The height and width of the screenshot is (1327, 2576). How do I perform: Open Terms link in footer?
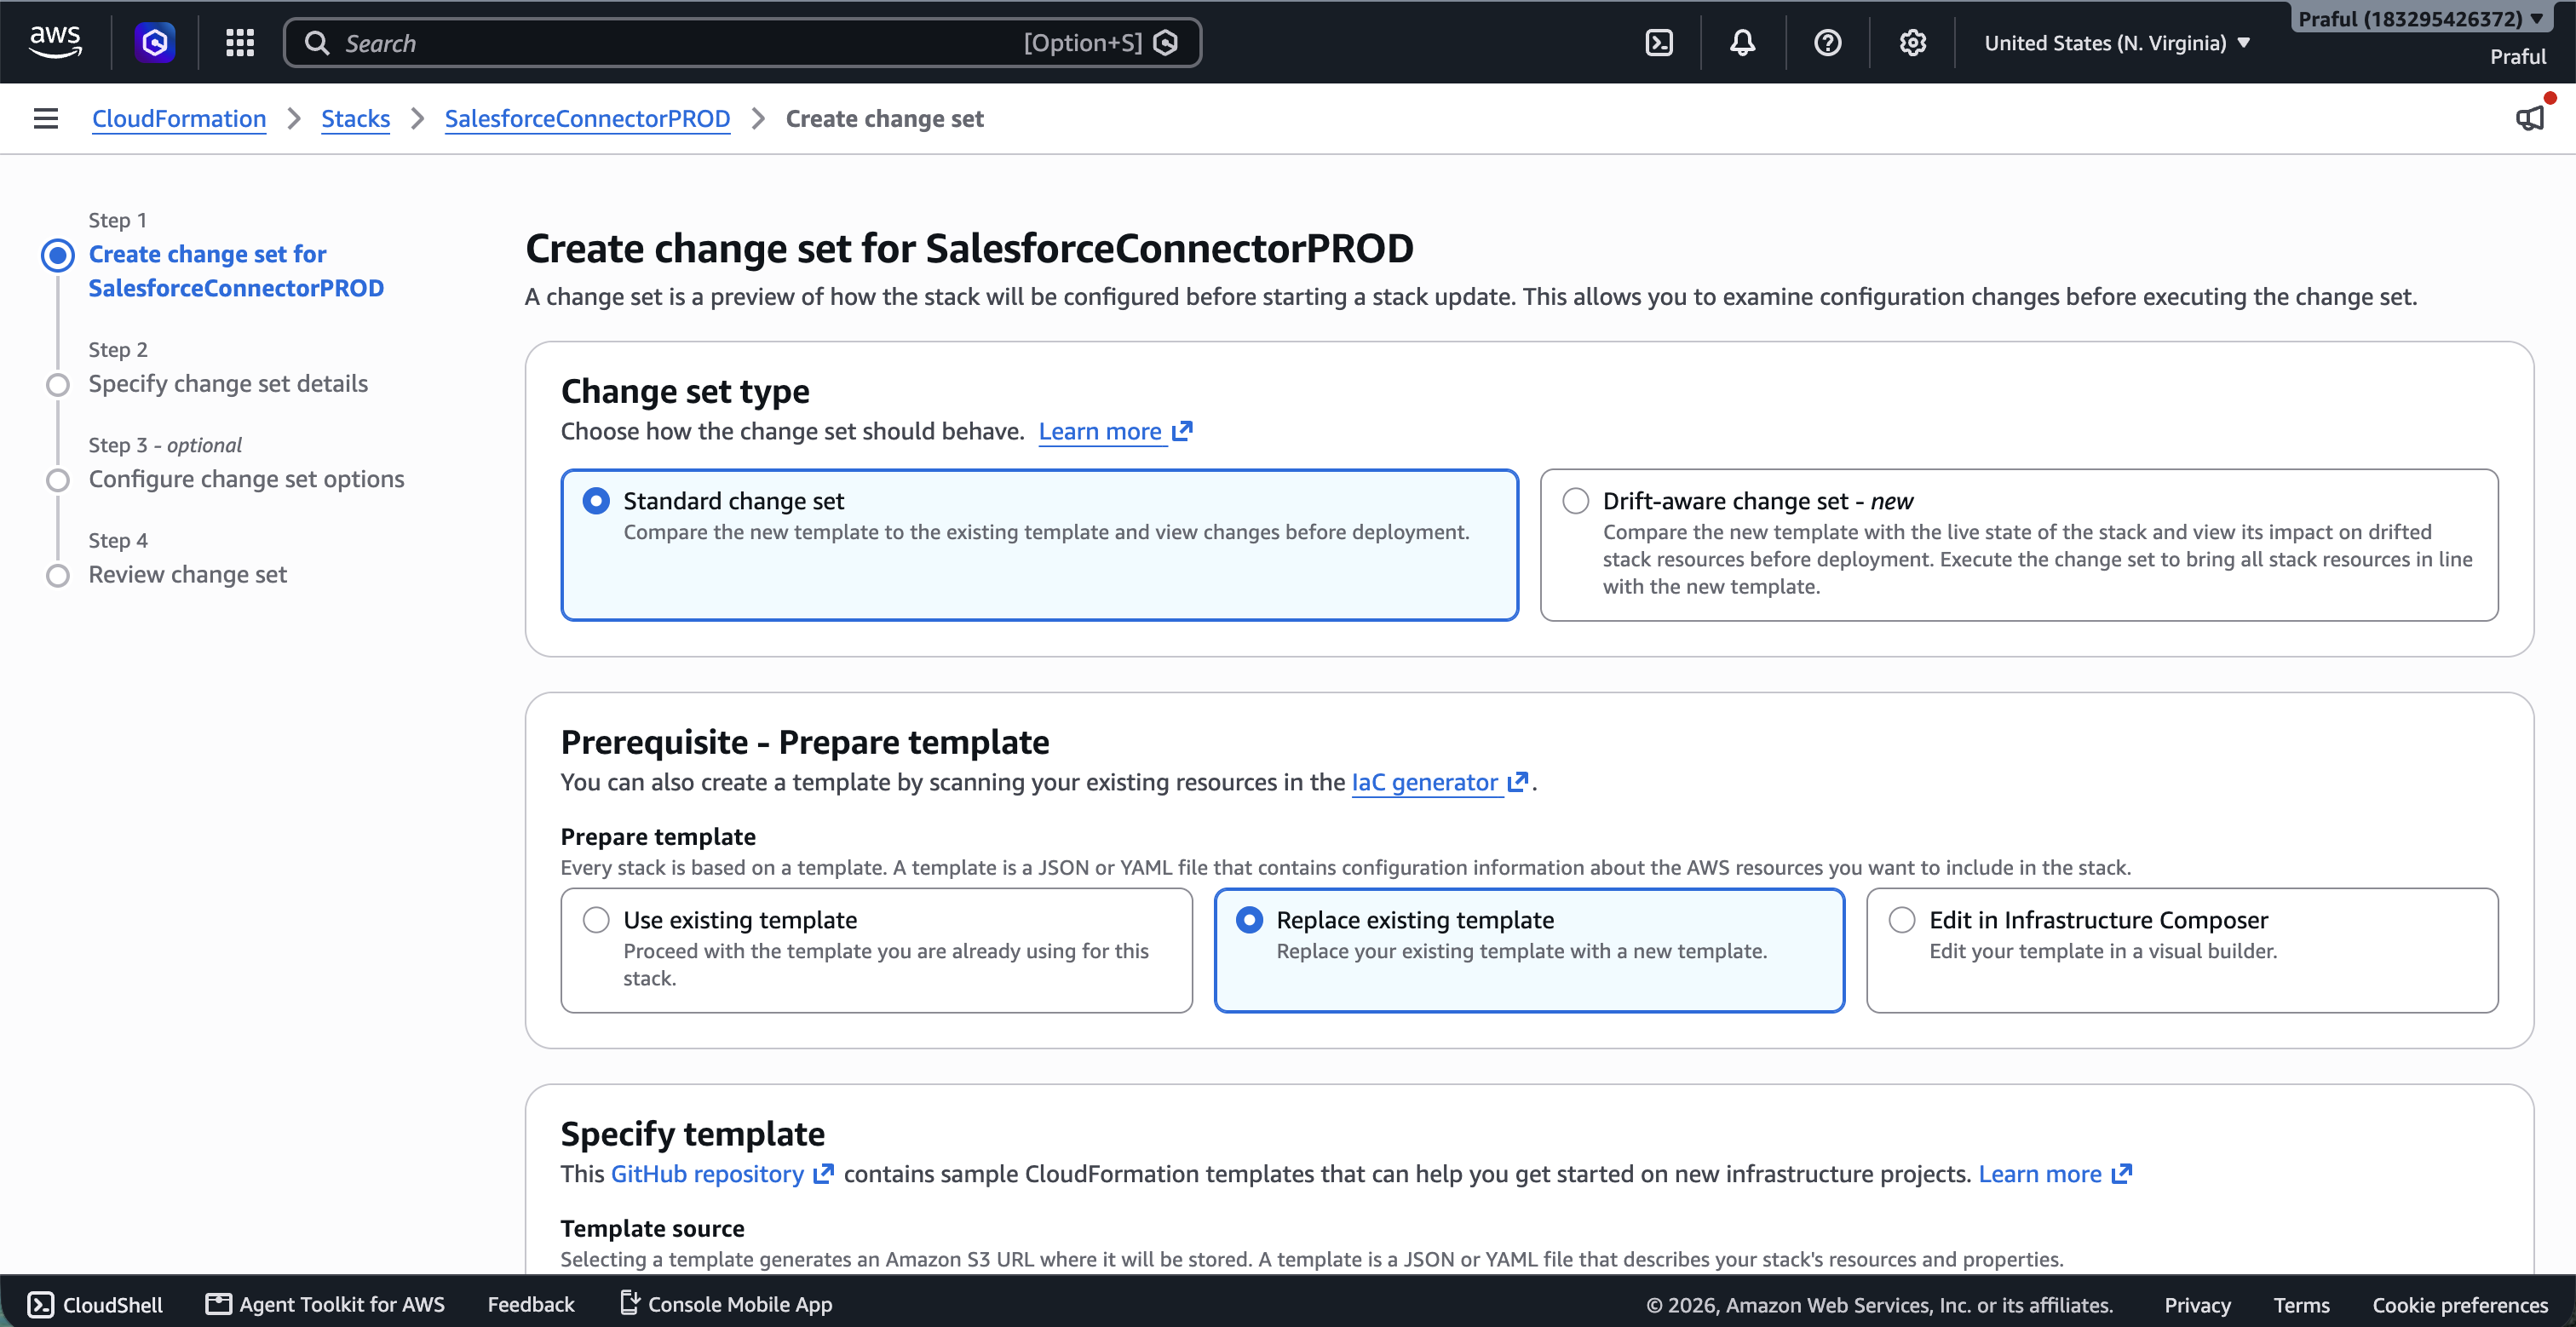tap(2301, 1304)
